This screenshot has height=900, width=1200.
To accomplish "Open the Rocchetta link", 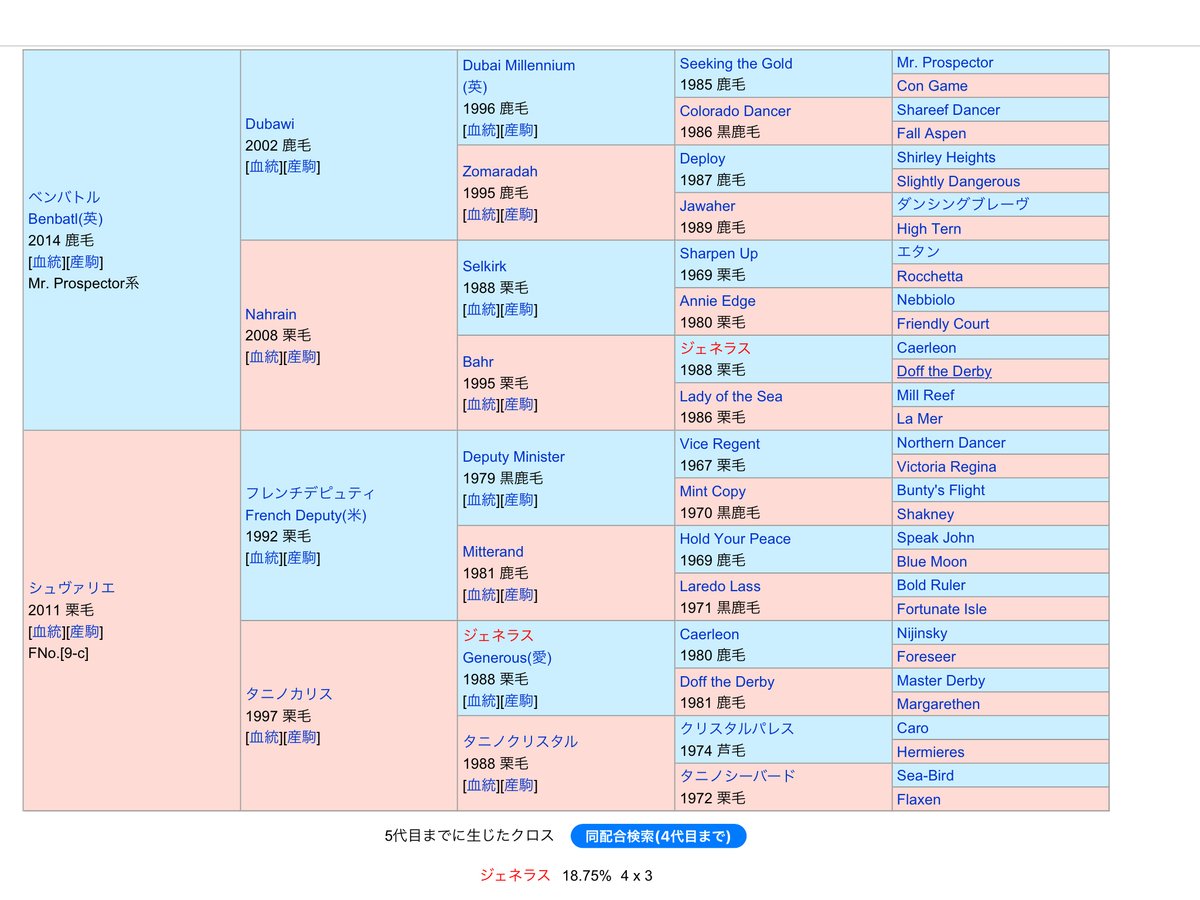I will pos(930,276).
